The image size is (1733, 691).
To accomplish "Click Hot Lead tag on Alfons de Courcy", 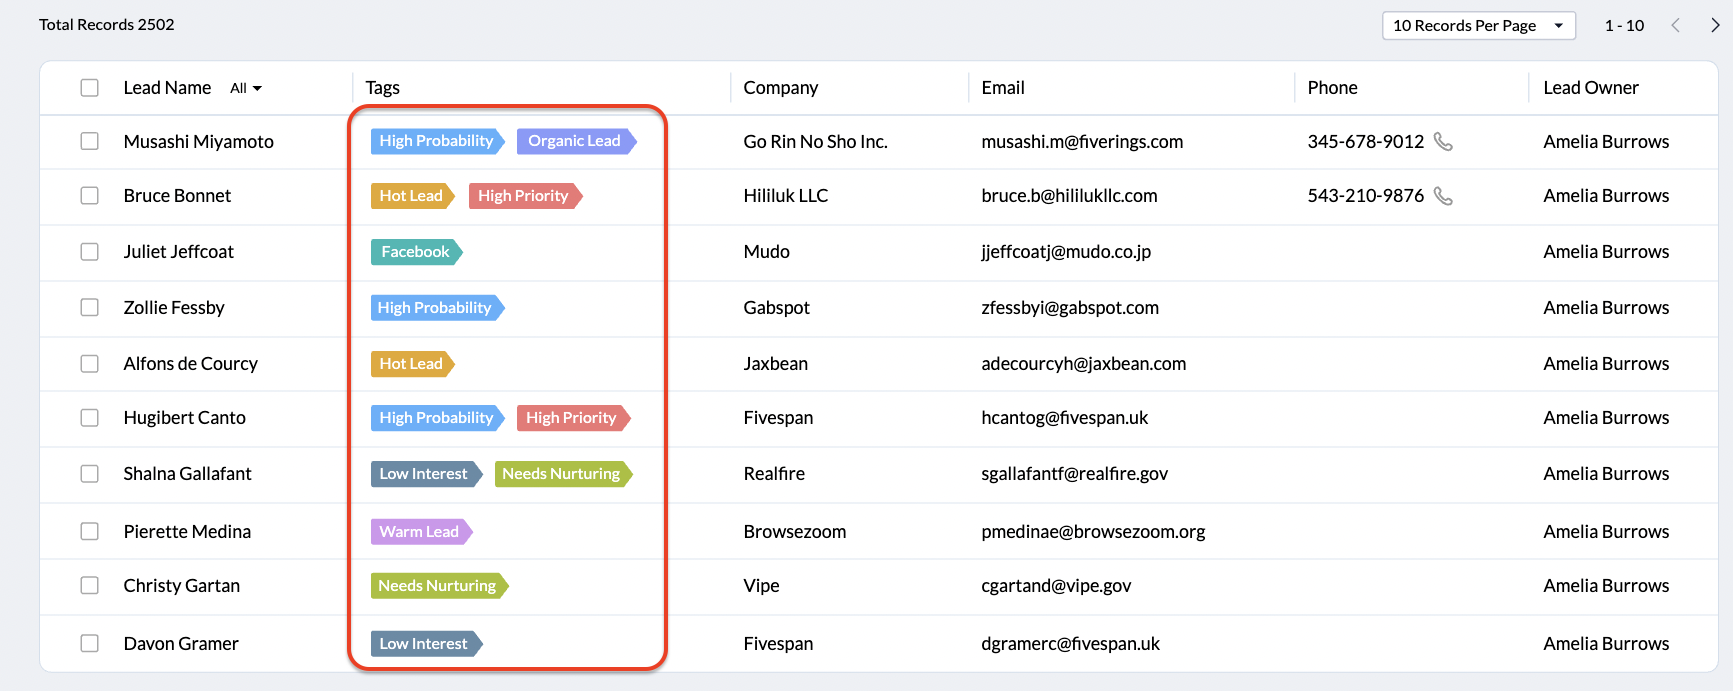I will (412, 363).
